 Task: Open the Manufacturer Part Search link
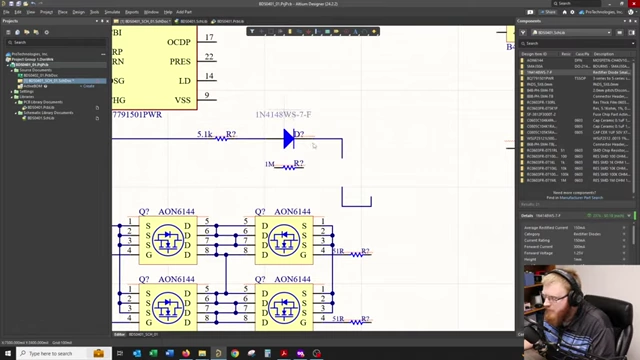(x=581, y=198)
